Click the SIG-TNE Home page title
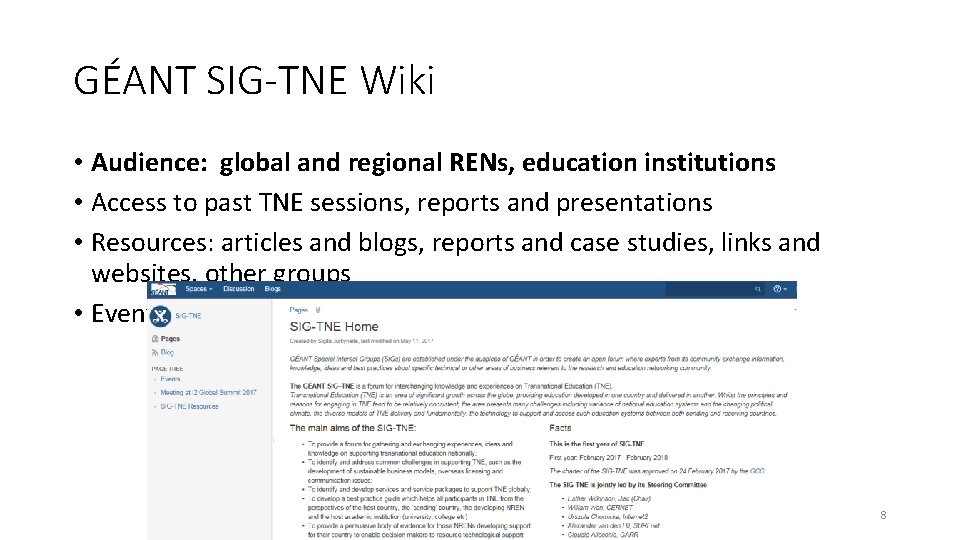 pos(334,327)
